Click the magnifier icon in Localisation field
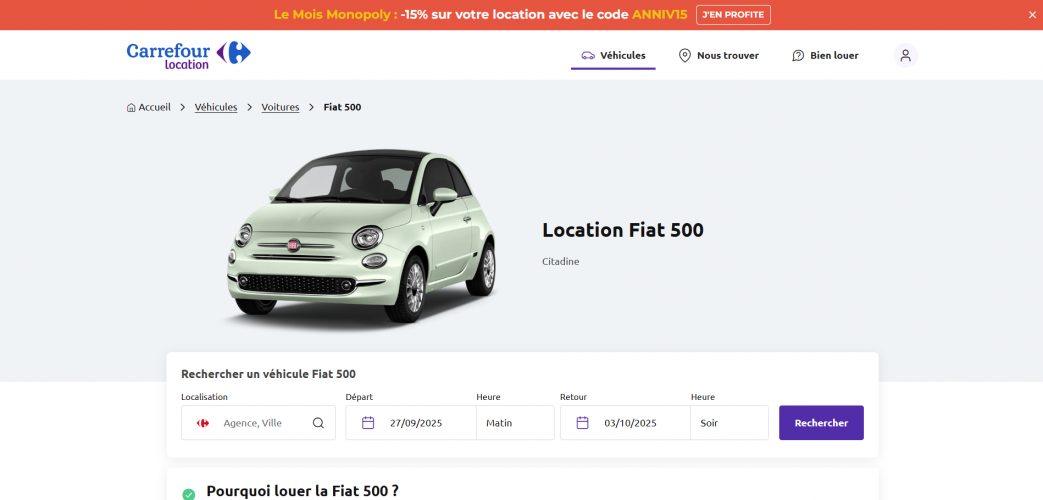The height and width of the screenshot is (500, 1043). coord(318,423)
